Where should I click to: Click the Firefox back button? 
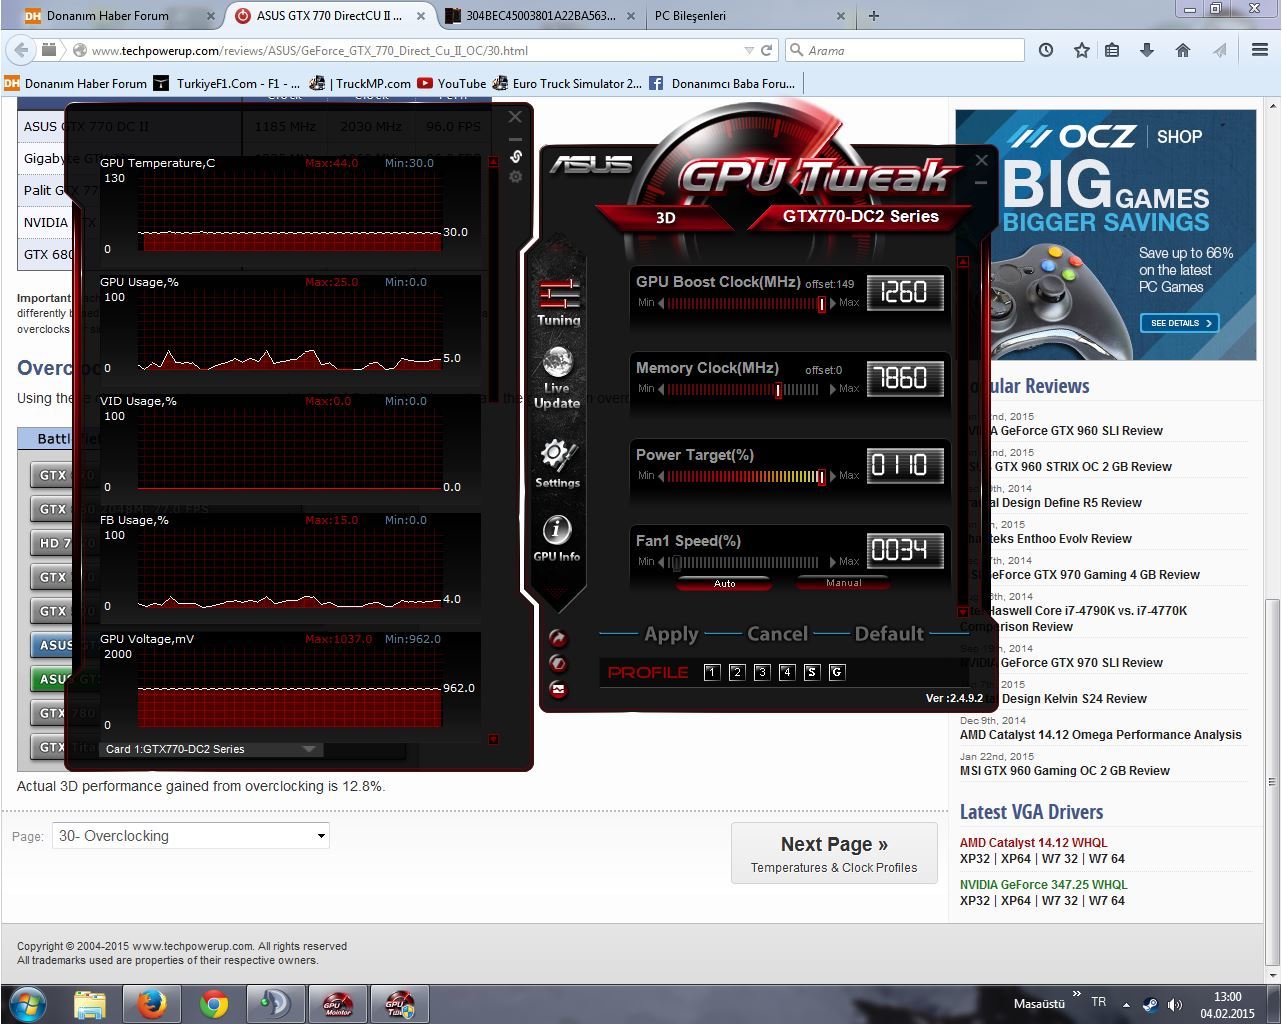click(x=20, y=49)
